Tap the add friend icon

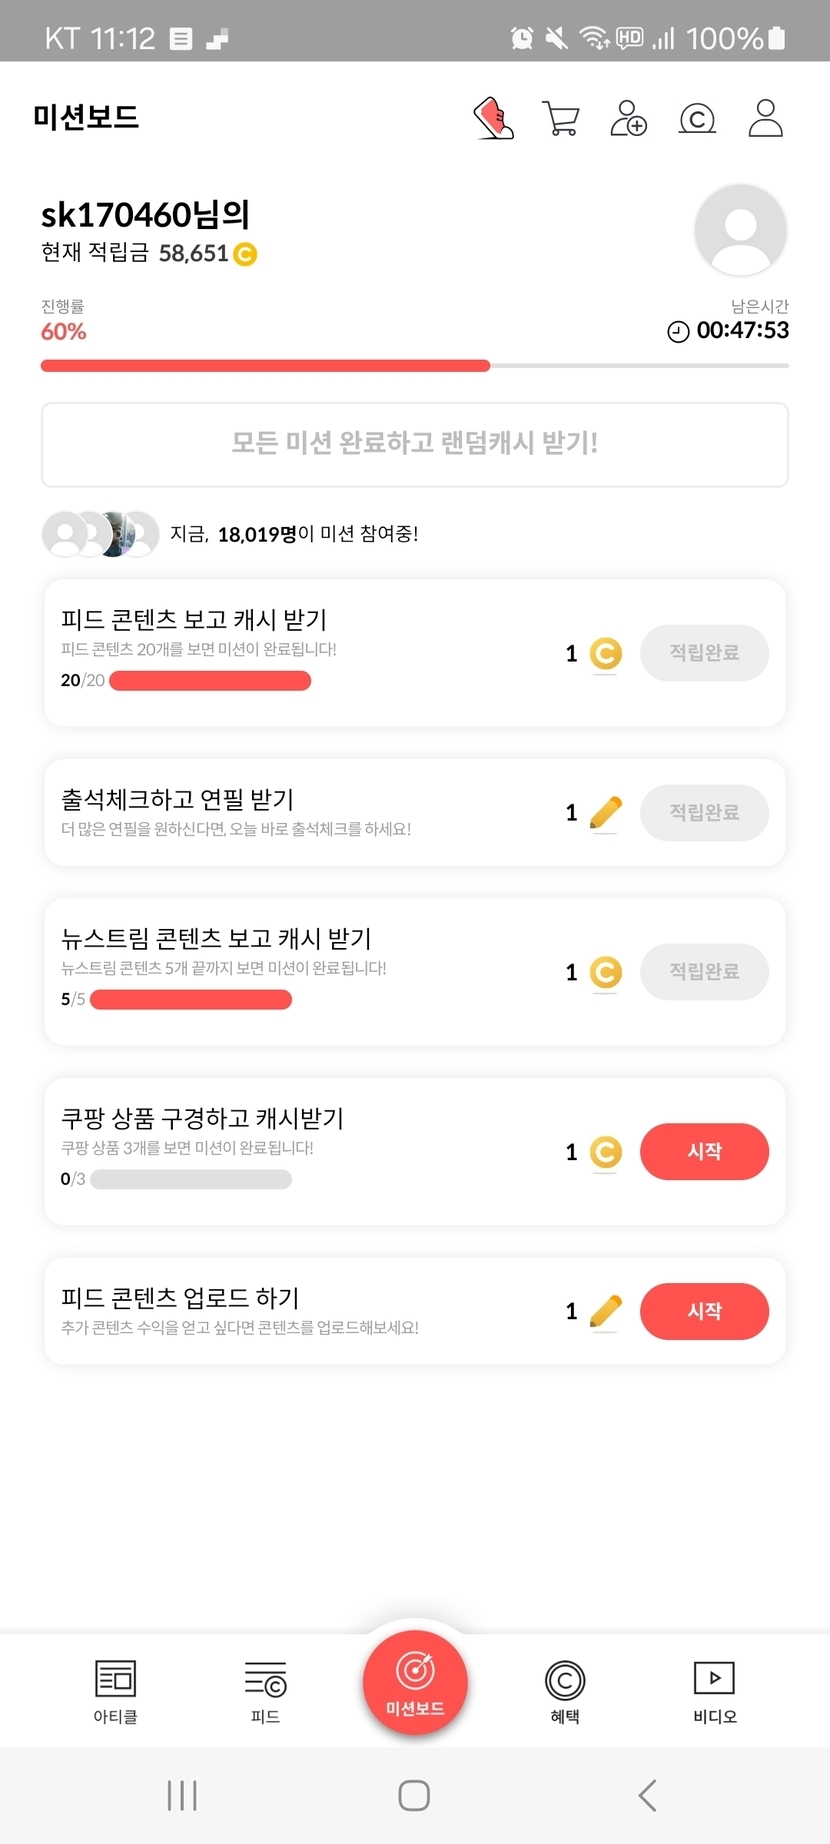[628, 118]
